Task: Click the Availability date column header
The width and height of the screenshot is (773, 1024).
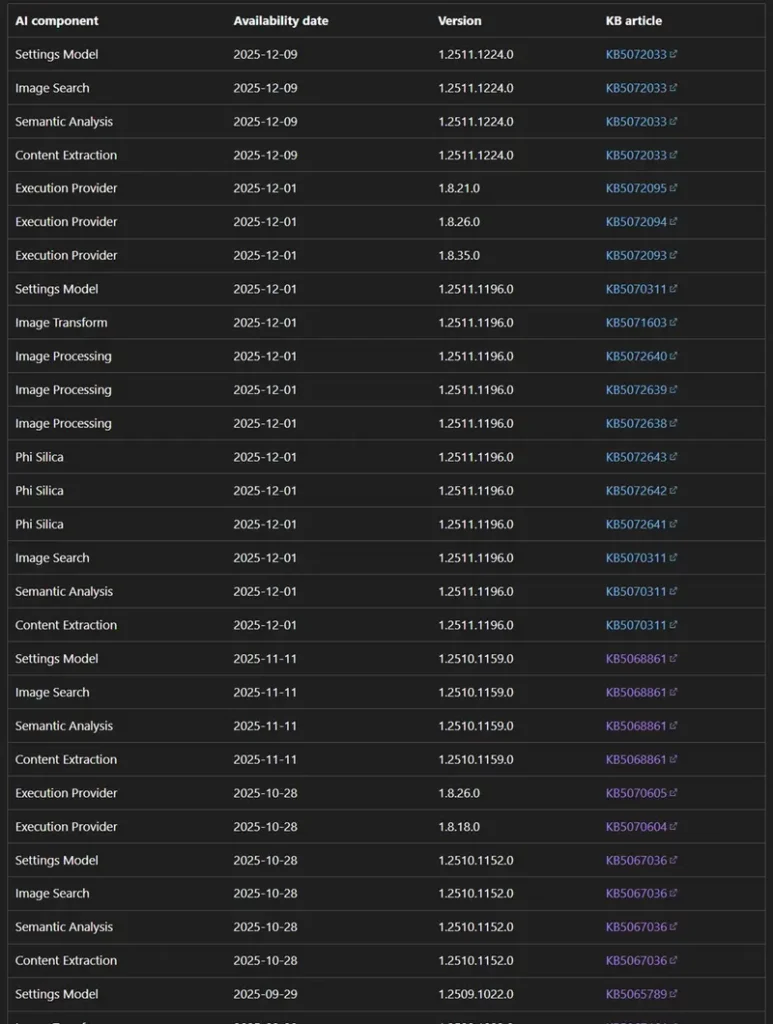Action: [281, 21]
